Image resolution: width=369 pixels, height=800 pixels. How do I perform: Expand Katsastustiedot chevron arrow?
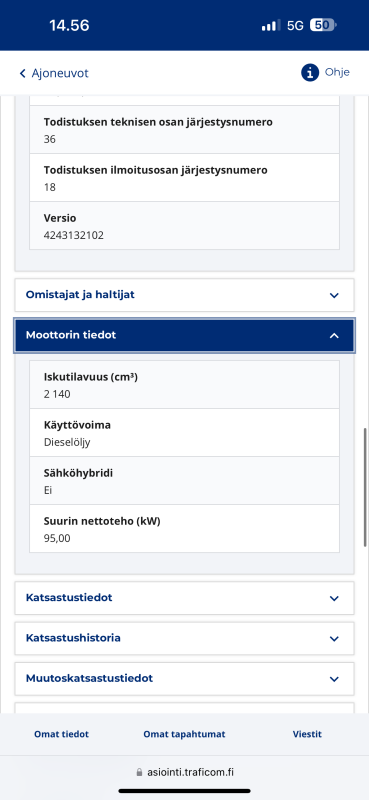334,598
